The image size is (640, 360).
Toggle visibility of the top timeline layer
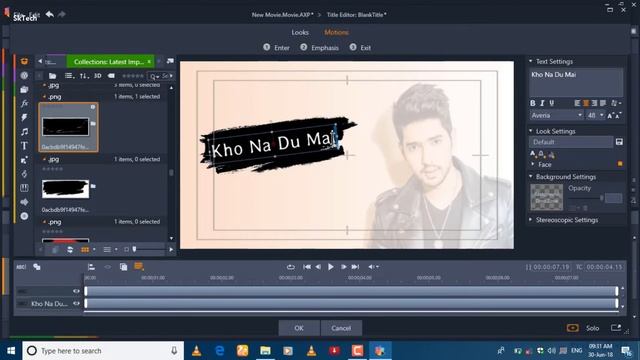coord(76,291)
